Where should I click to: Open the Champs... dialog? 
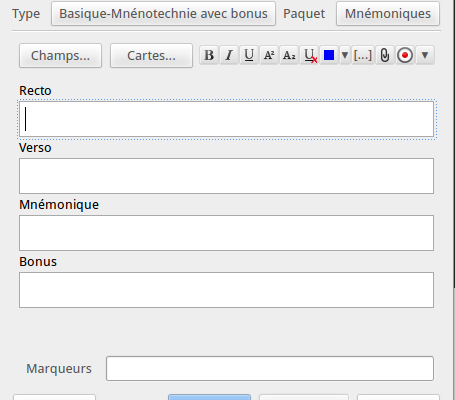(60, 56)
